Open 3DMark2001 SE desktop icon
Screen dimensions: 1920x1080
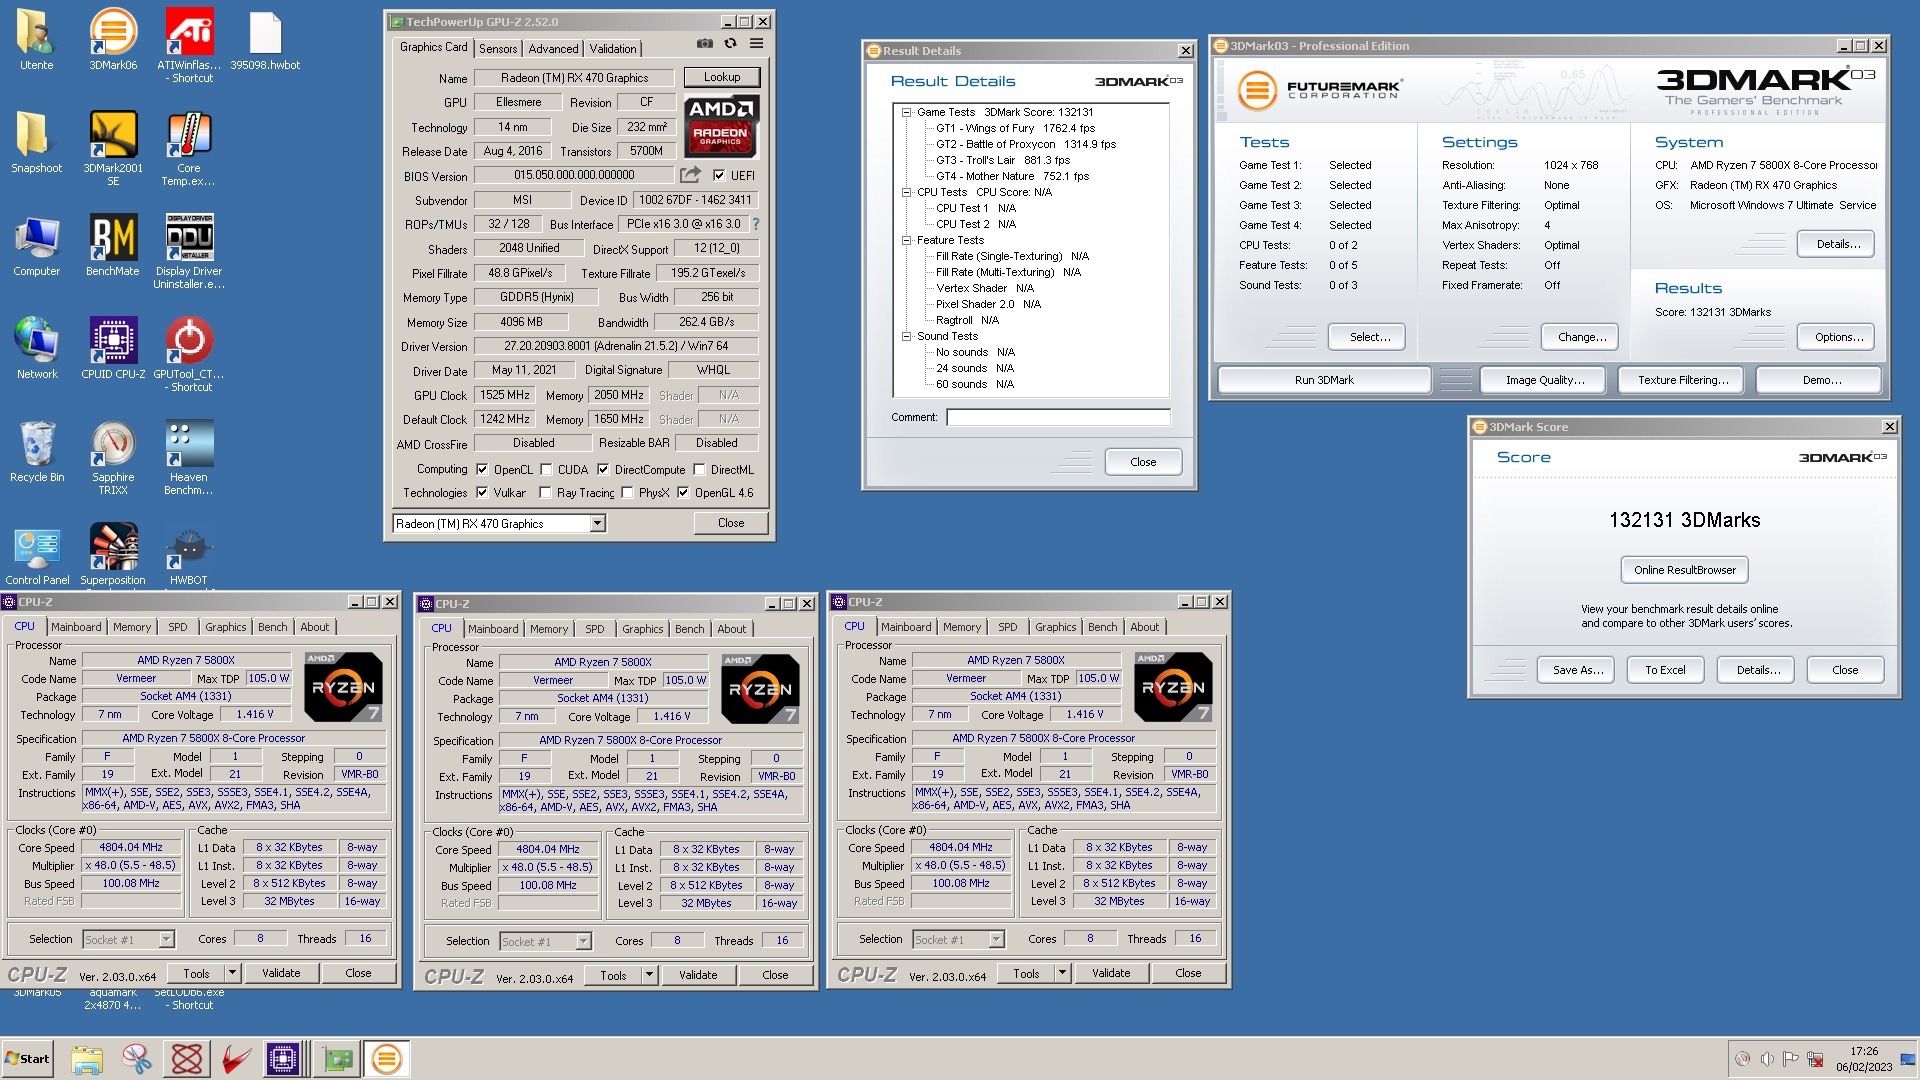click(113, 148)
